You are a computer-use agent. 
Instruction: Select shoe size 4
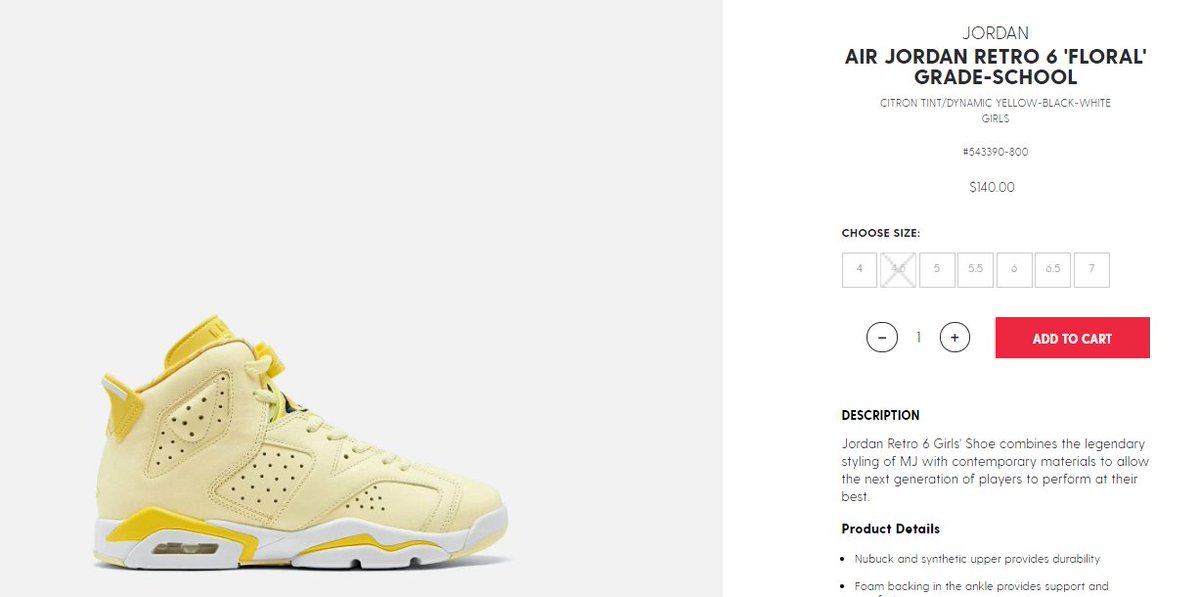(859, 270)
